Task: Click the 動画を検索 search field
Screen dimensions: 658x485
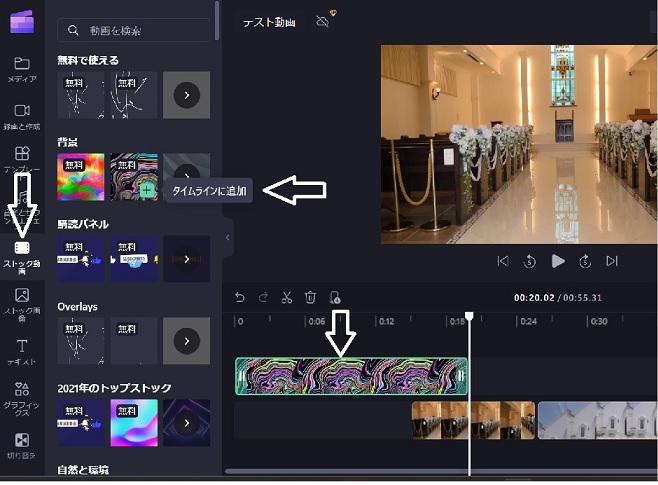Action: point(134,30)
